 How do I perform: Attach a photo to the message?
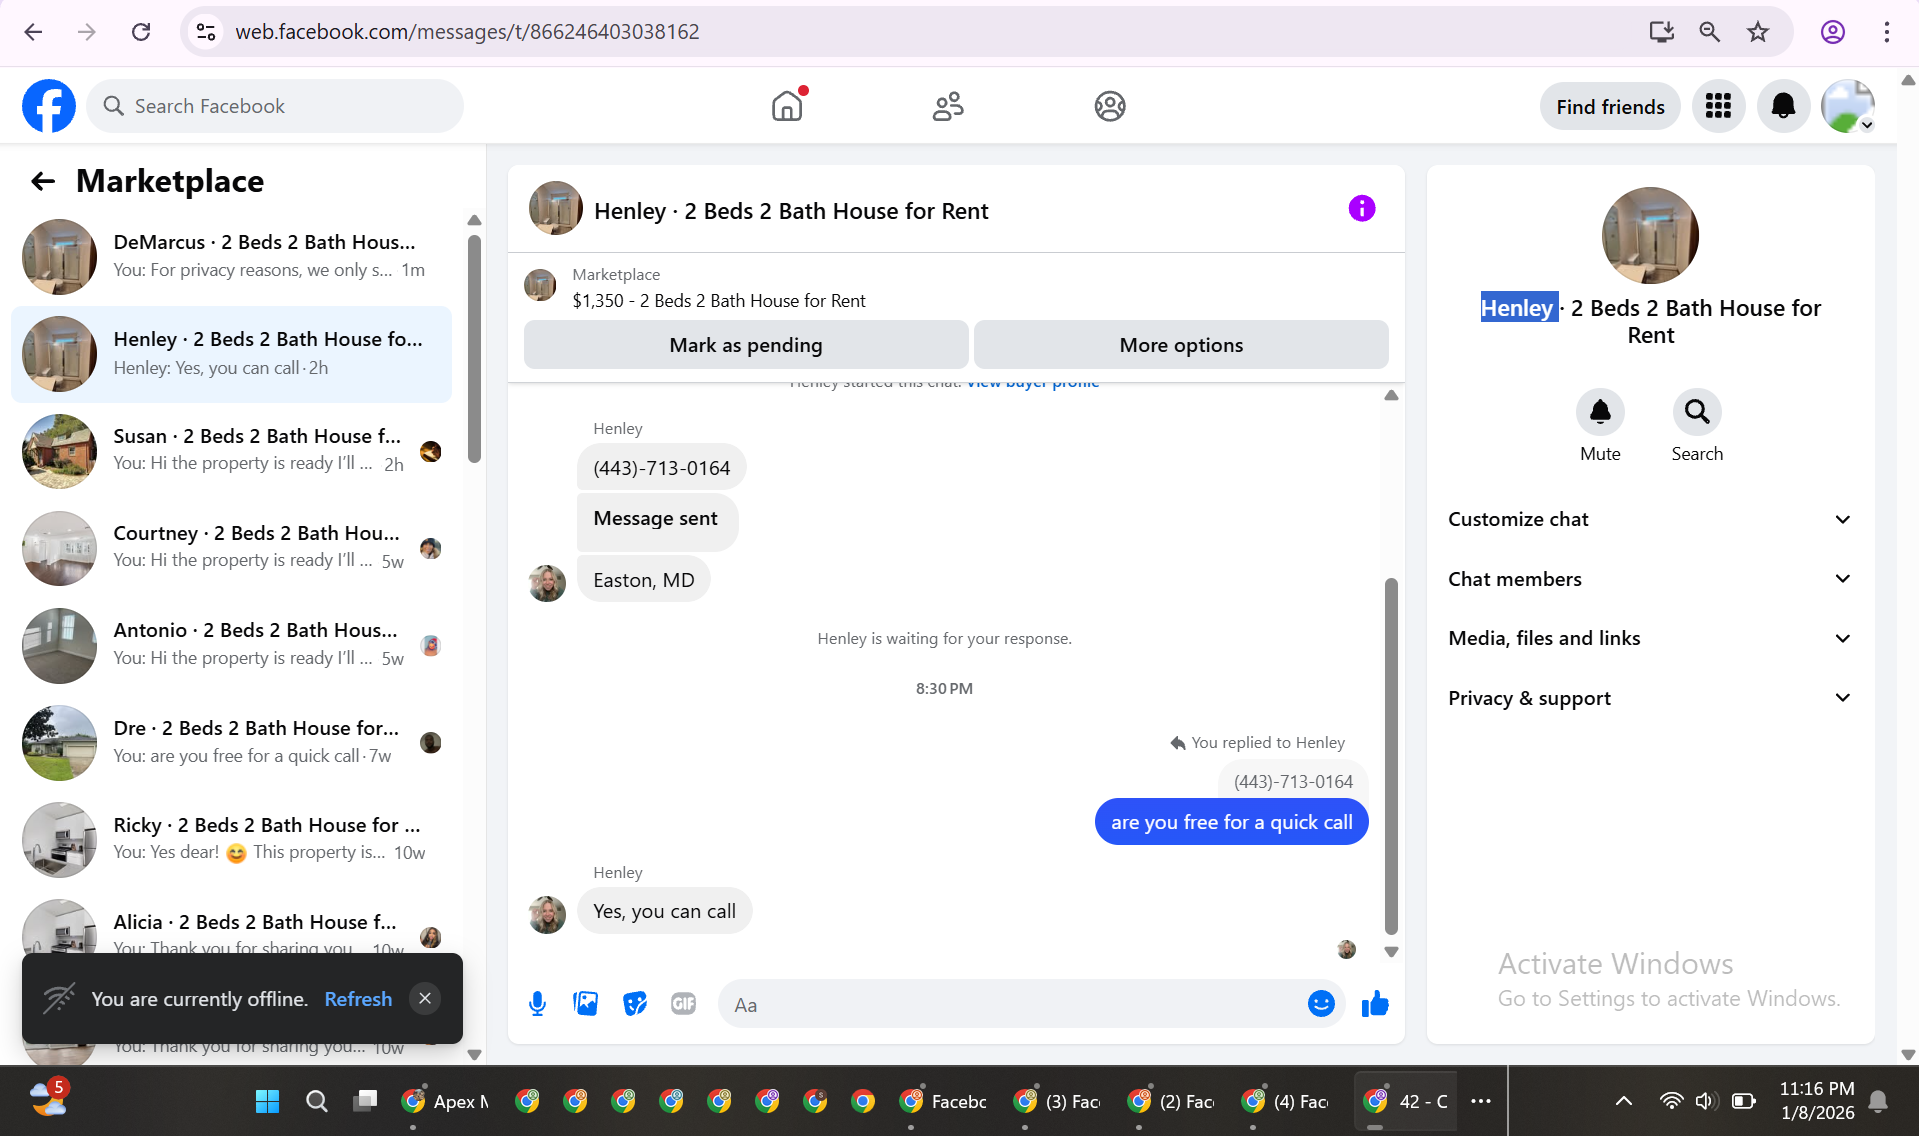(585, 1004)
